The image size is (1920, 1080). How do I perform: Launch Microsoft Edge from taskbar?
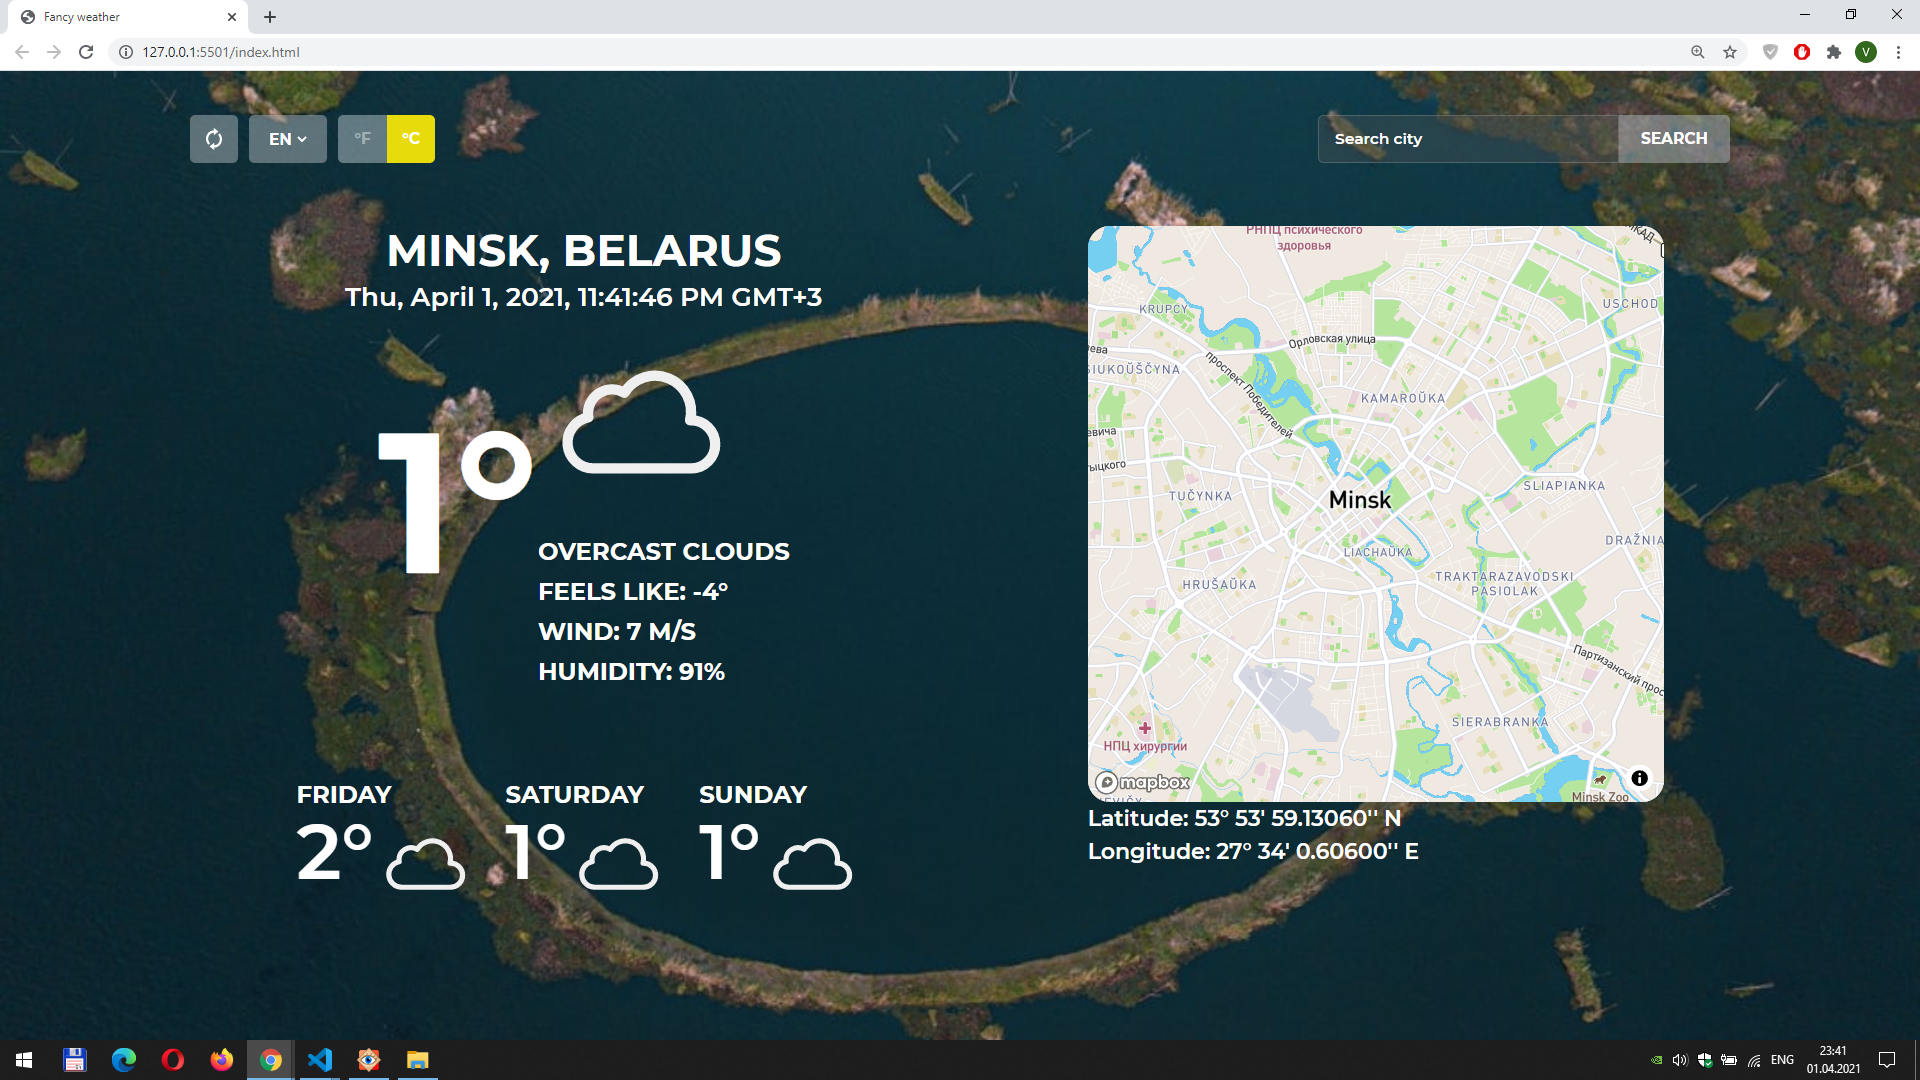tap(124, 1060)
